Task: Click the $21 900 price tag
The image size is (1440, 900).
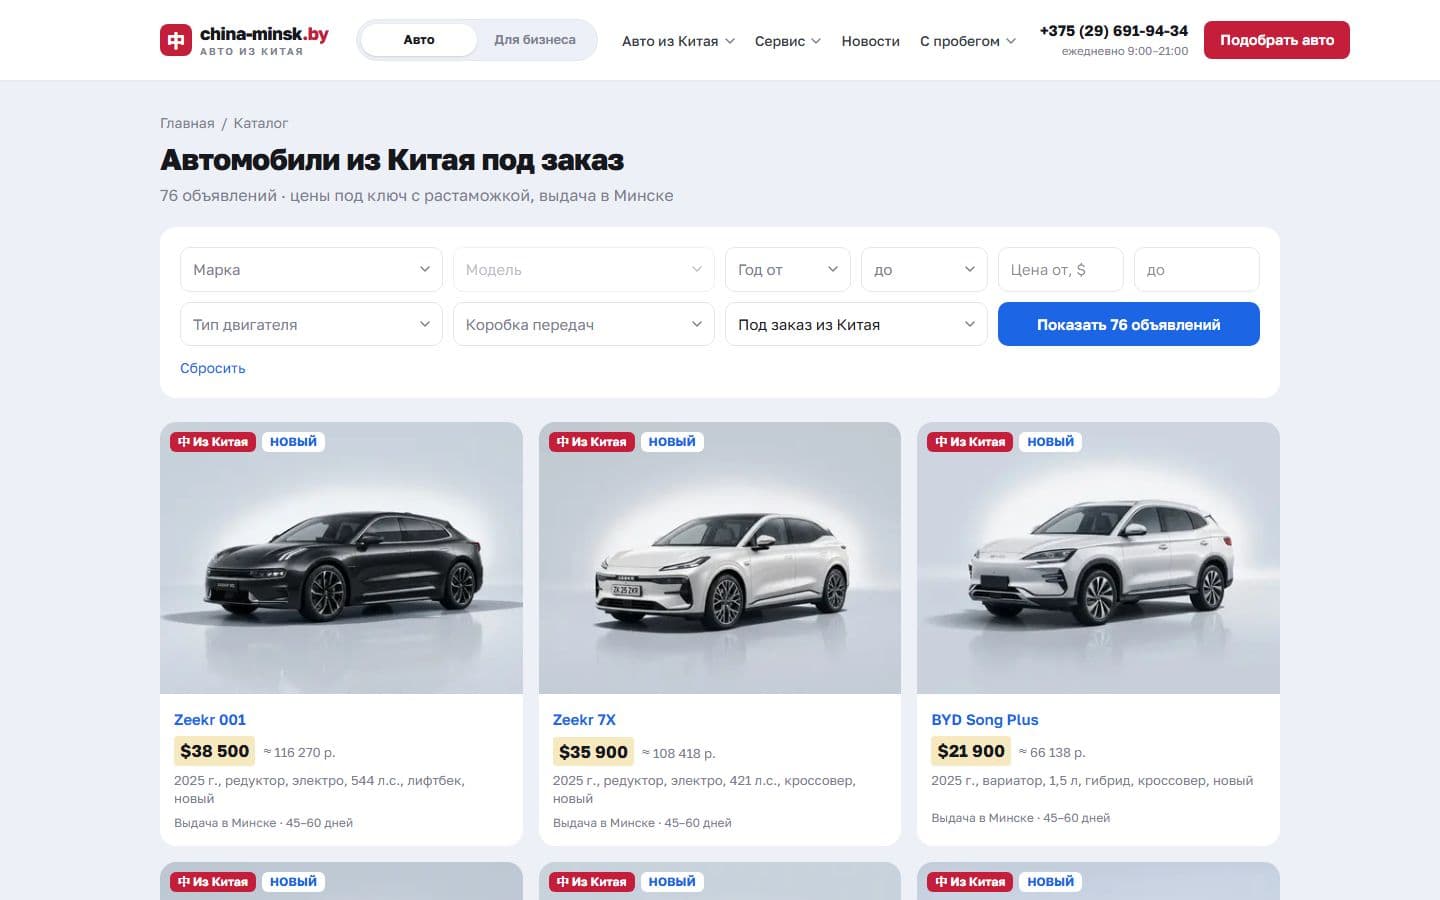Action: (x=971, y=751)
